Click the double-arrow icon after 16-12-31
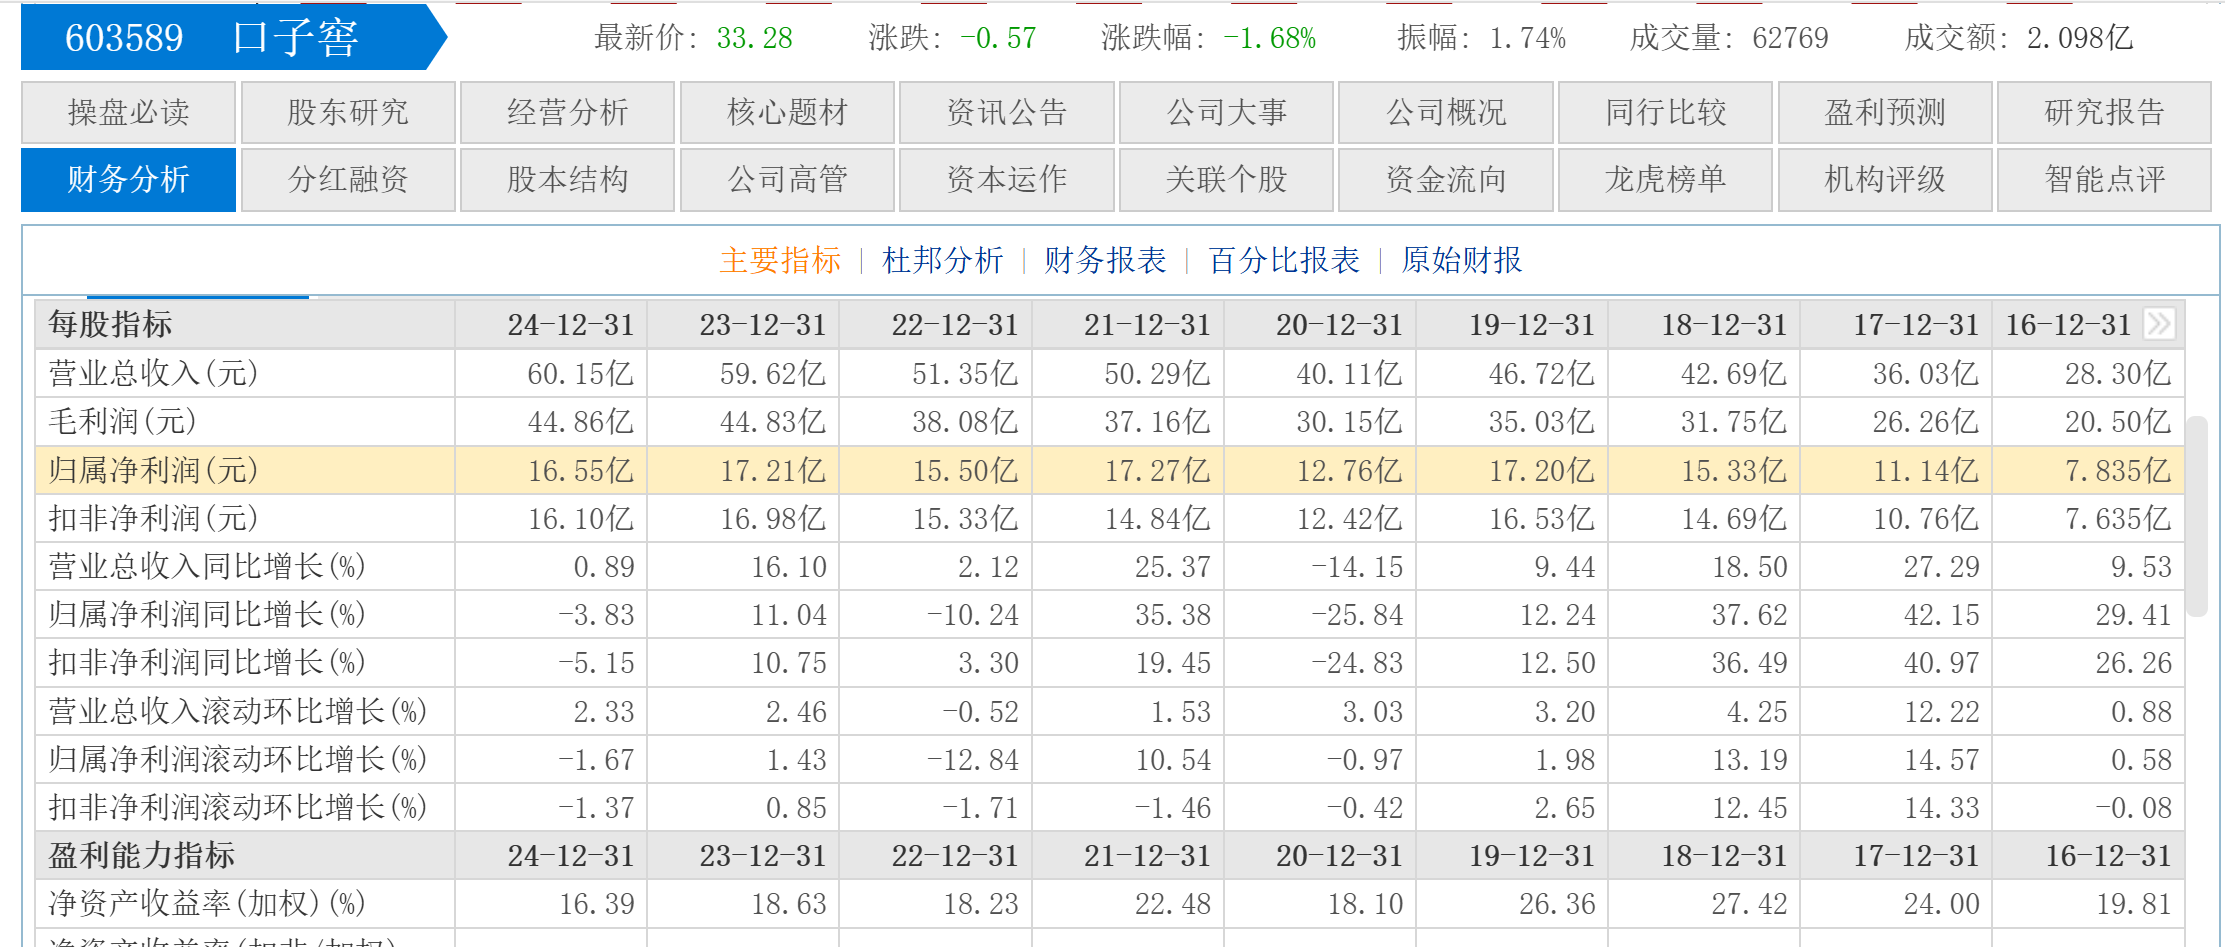This screenshot has width=2225, height=947. [2159, 324]
